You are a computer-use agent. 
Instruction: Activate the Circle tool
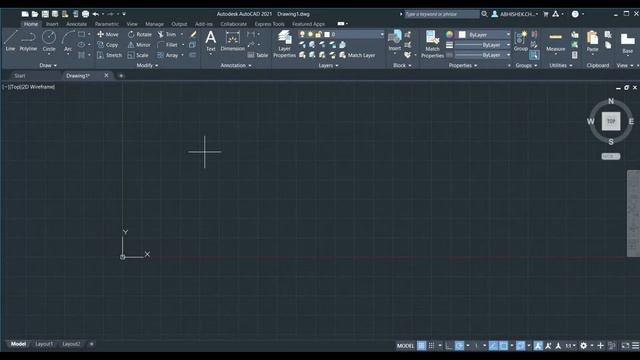pos(49,41)
